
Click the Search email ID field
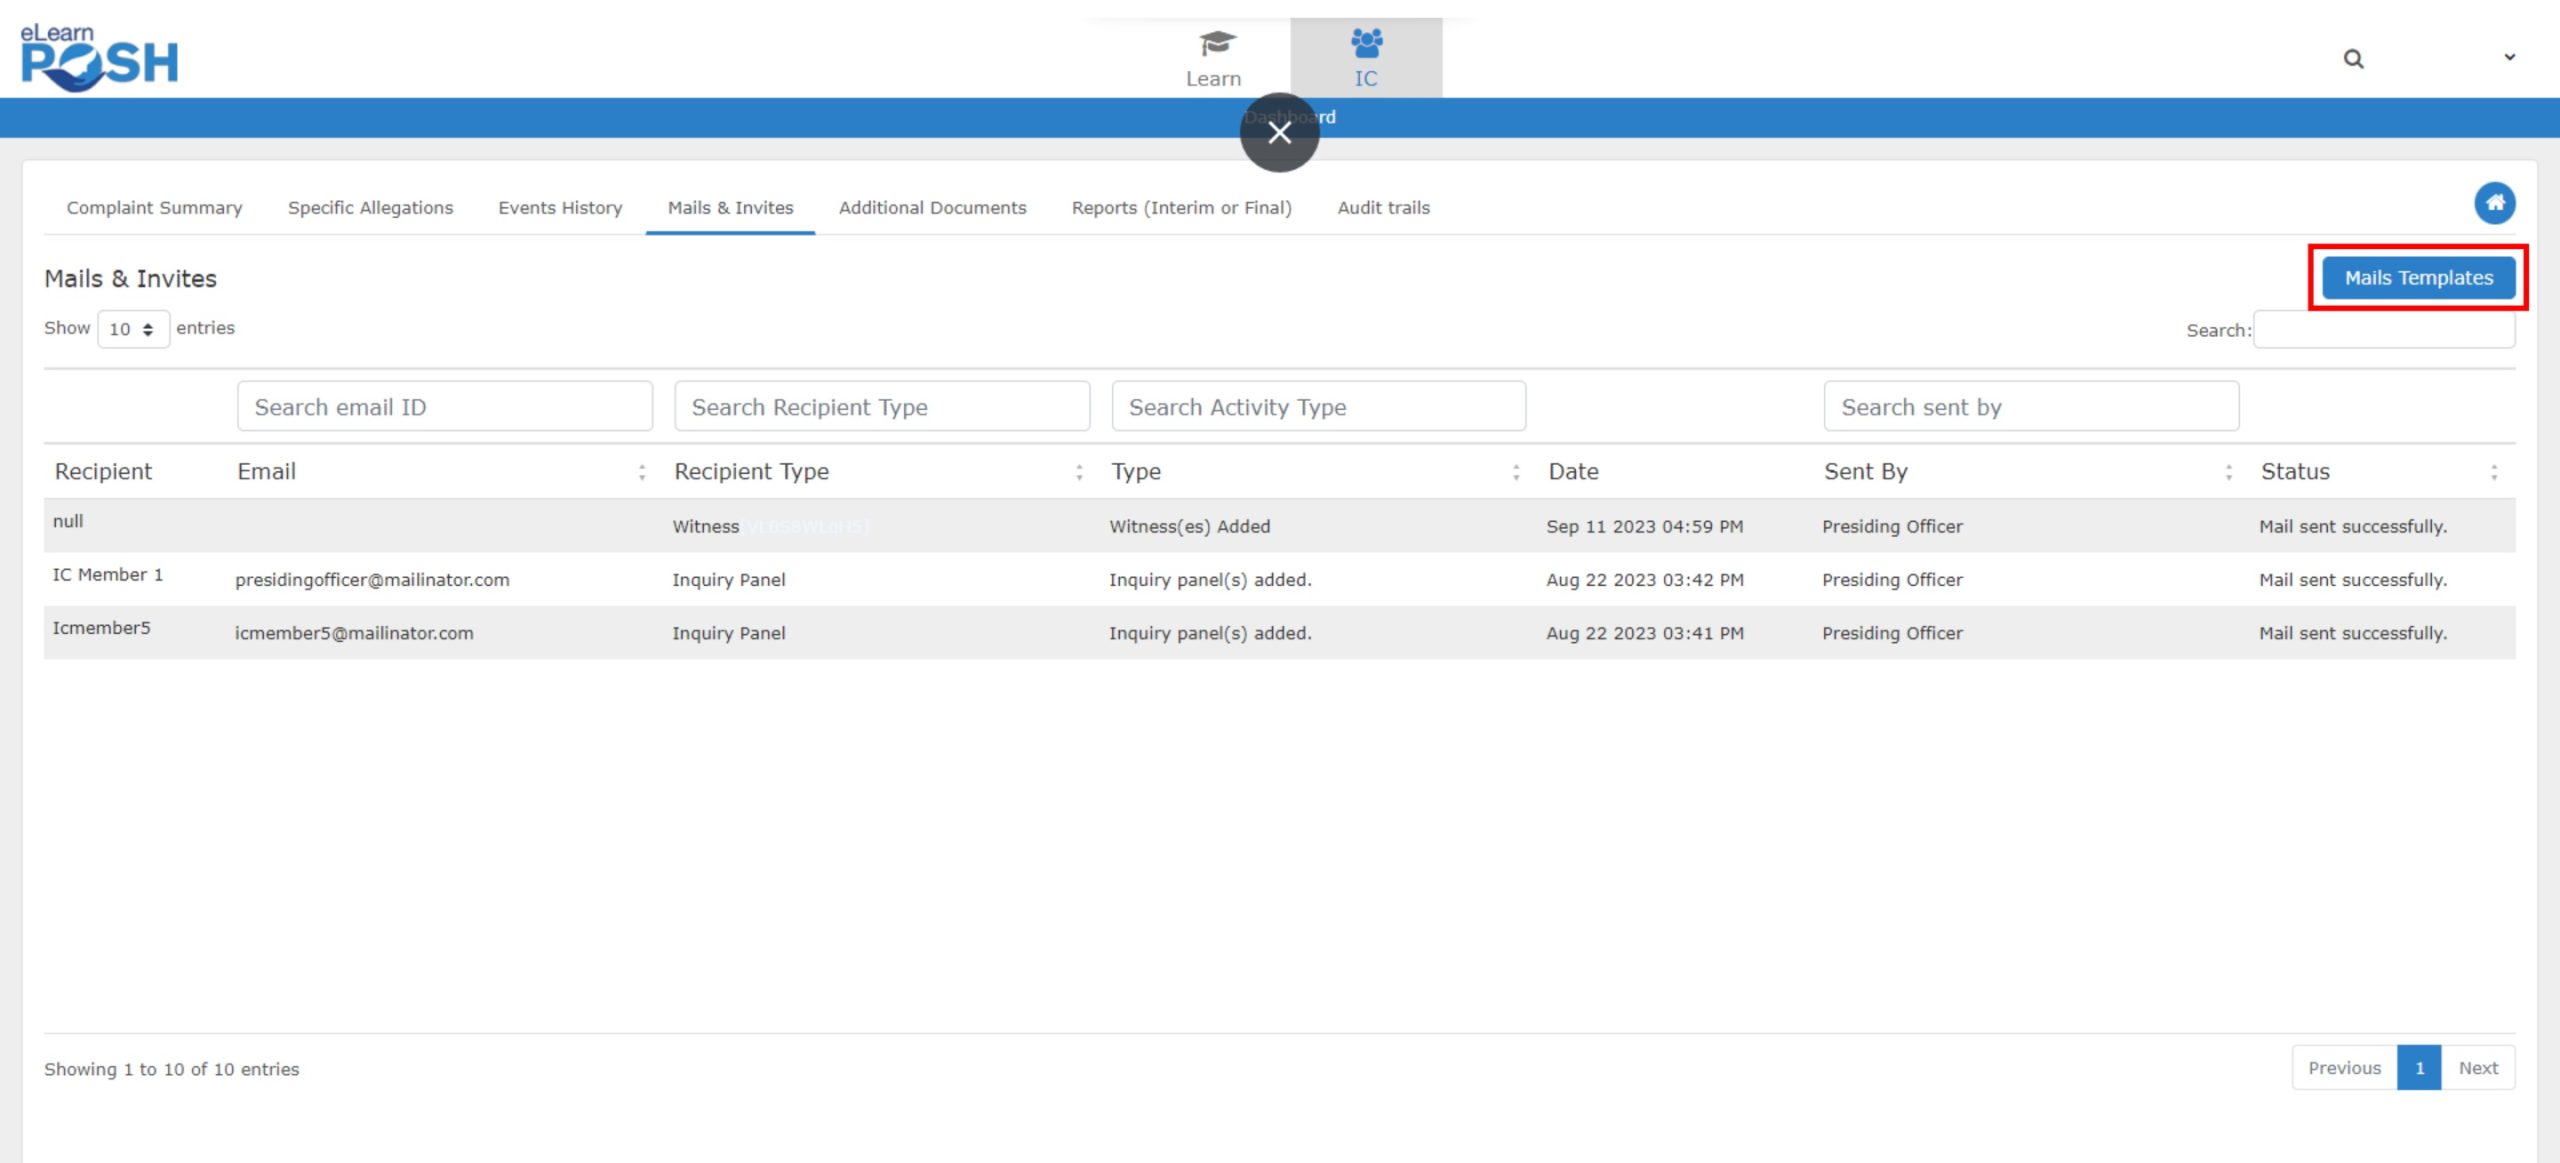click(445, 406)
